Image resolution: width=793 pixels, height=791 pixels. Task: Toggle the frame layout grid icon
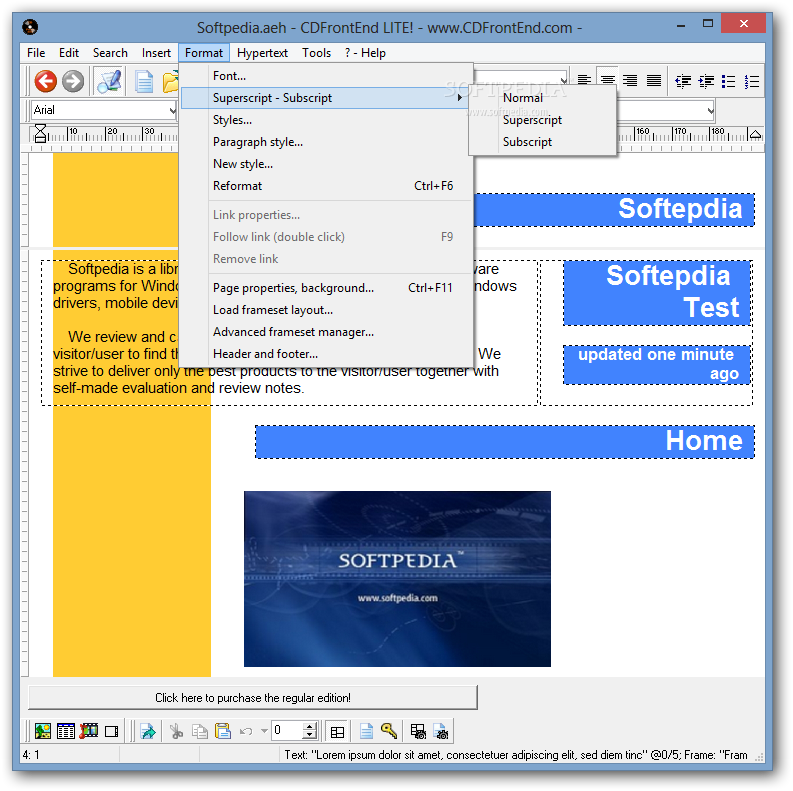(x=337, y=732)
